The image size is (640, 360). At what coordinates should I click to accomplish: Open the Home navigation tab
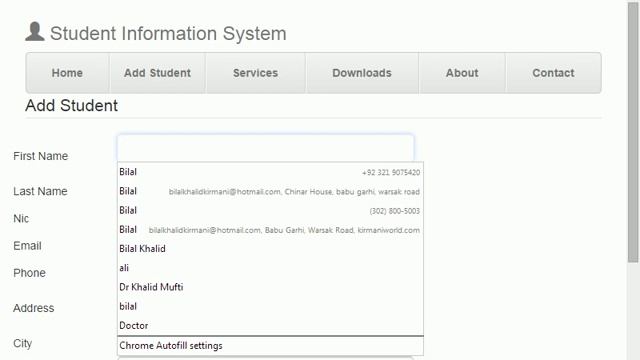click(x=67, y=73)
